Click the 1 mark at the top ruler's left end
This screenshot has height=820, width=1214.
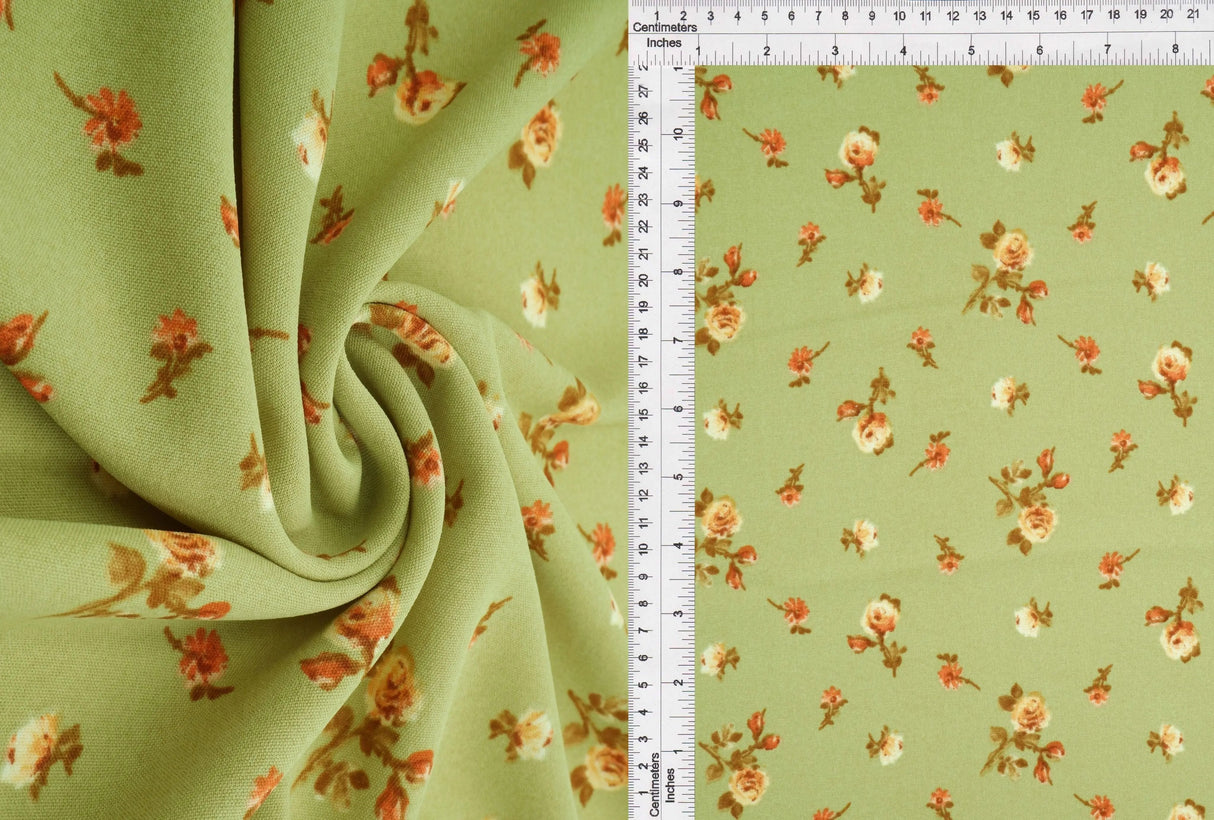click(655, 16)
